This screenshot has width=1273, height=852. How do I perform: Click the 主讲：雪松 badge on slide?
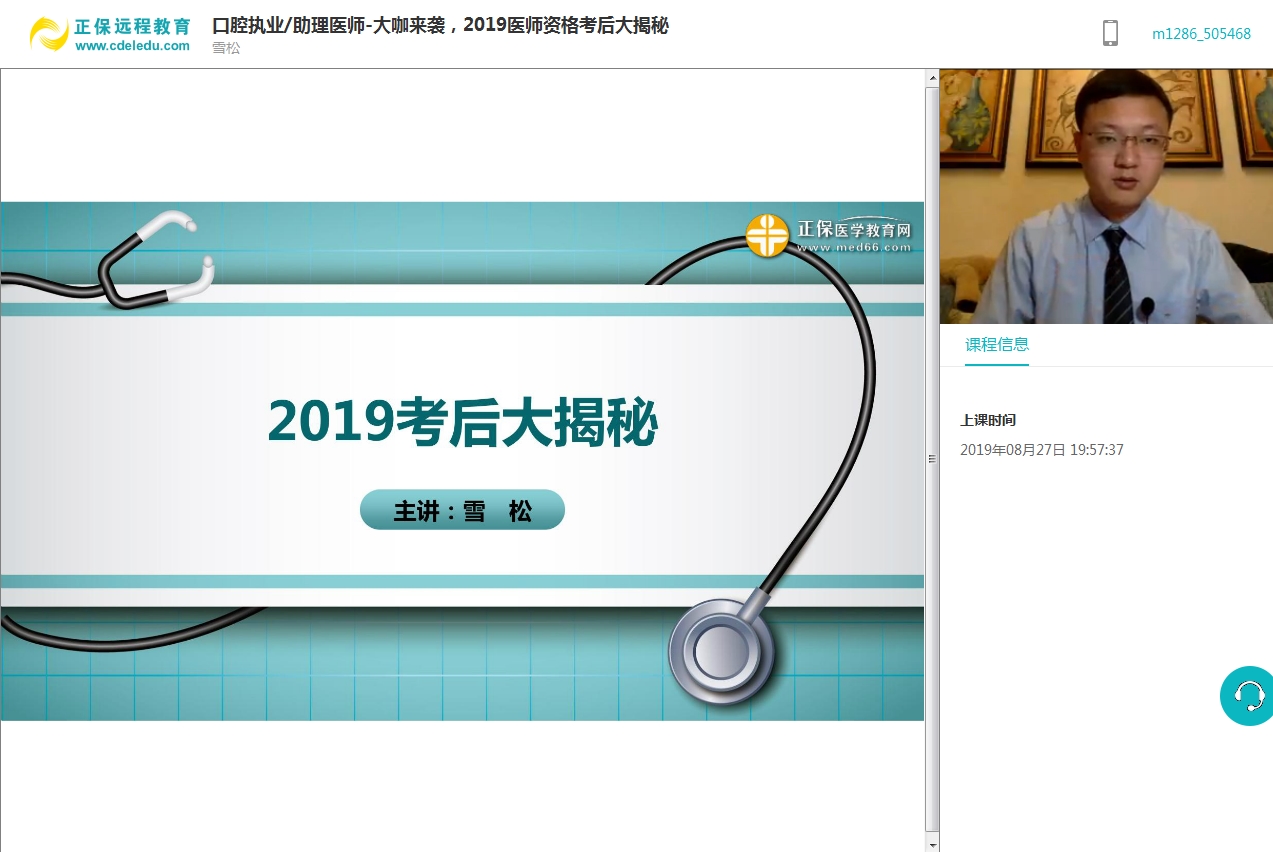462,510
